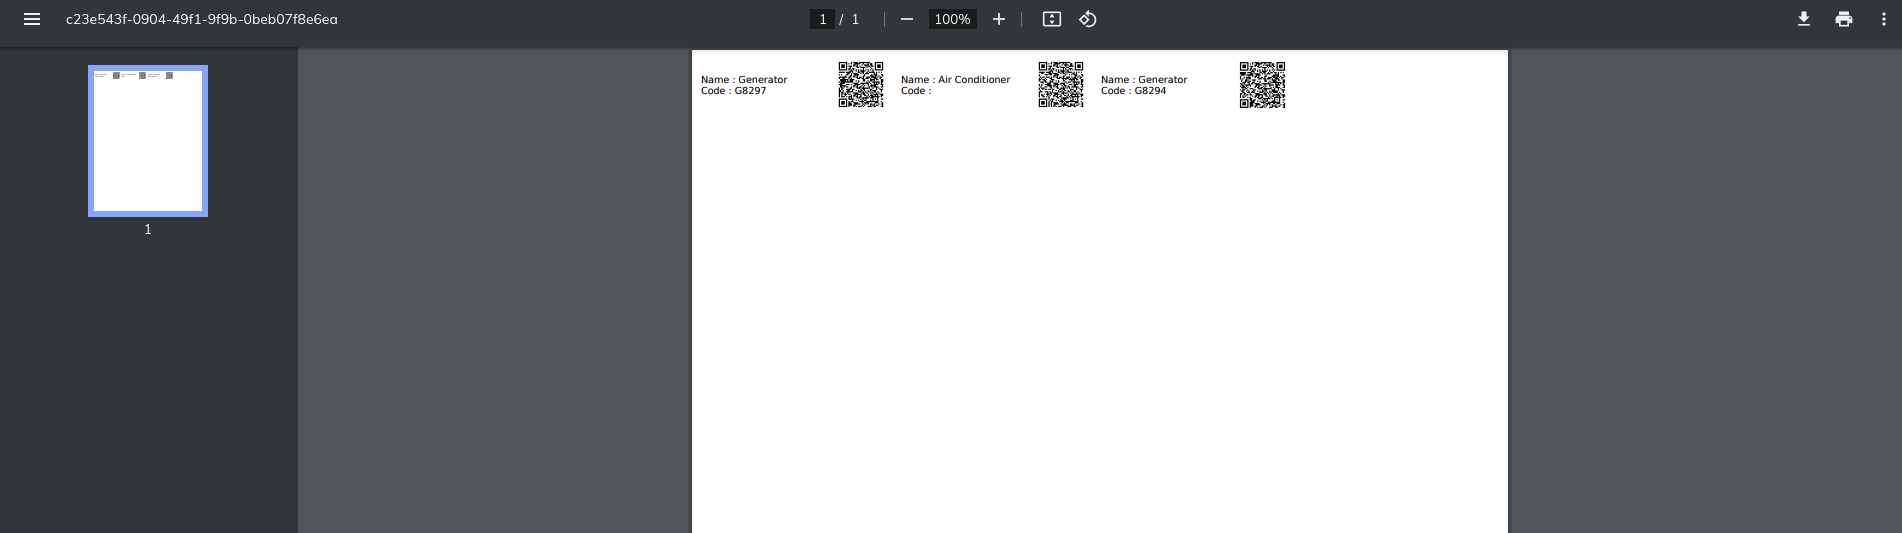The width and height of the screenshot is (1902, 533).
Task: Print the PDF document
Action: pyautogui.click(x=1844, y=19)
